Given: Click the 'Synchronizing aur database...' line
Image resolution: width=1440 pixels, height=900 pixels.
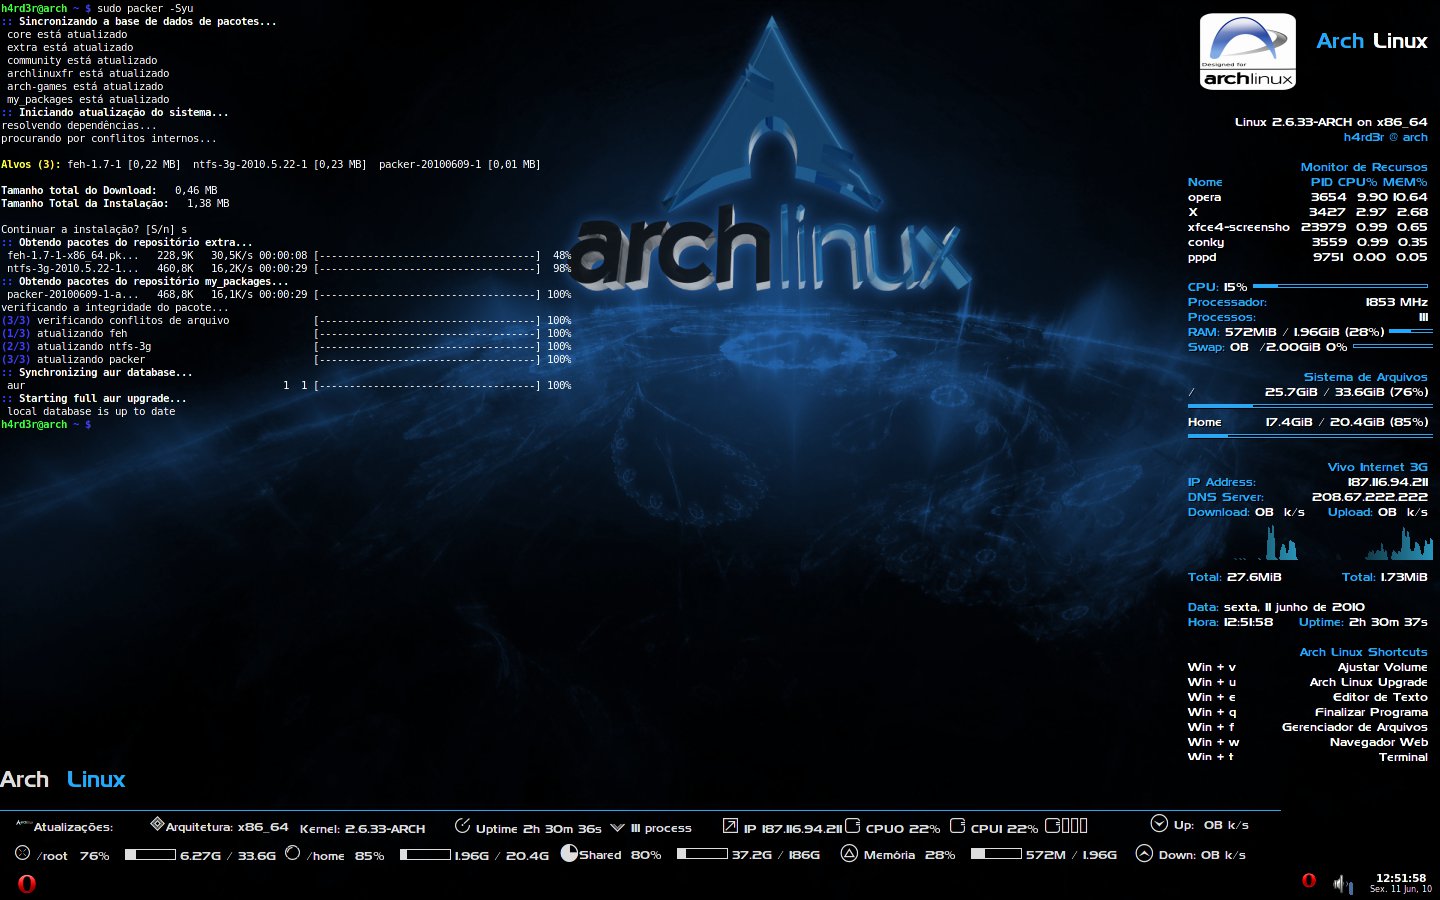Looking at the screenshot, I should [97, 372].
